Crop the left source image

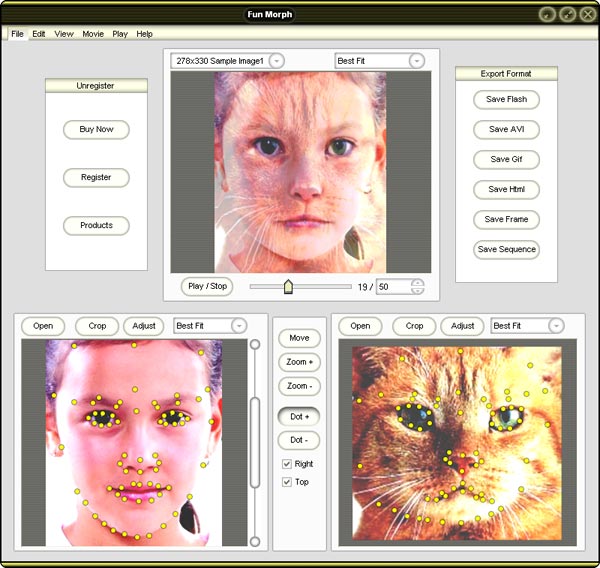click(x=97, y=326)
